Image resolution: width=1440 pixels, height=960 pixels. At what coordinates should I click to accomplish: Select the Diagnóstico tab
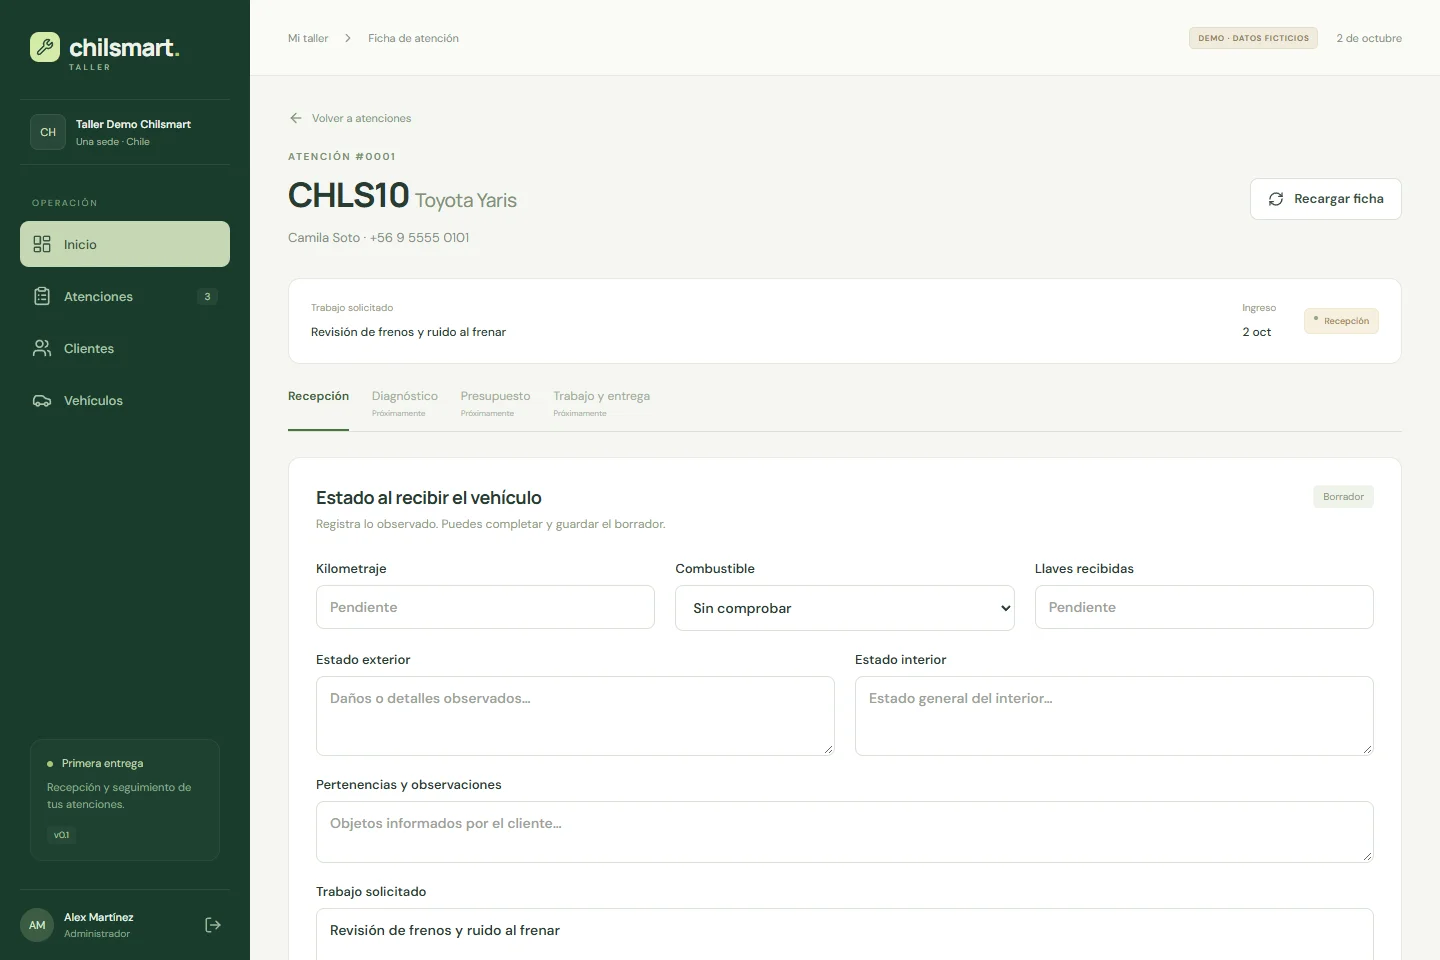(405, 403)
